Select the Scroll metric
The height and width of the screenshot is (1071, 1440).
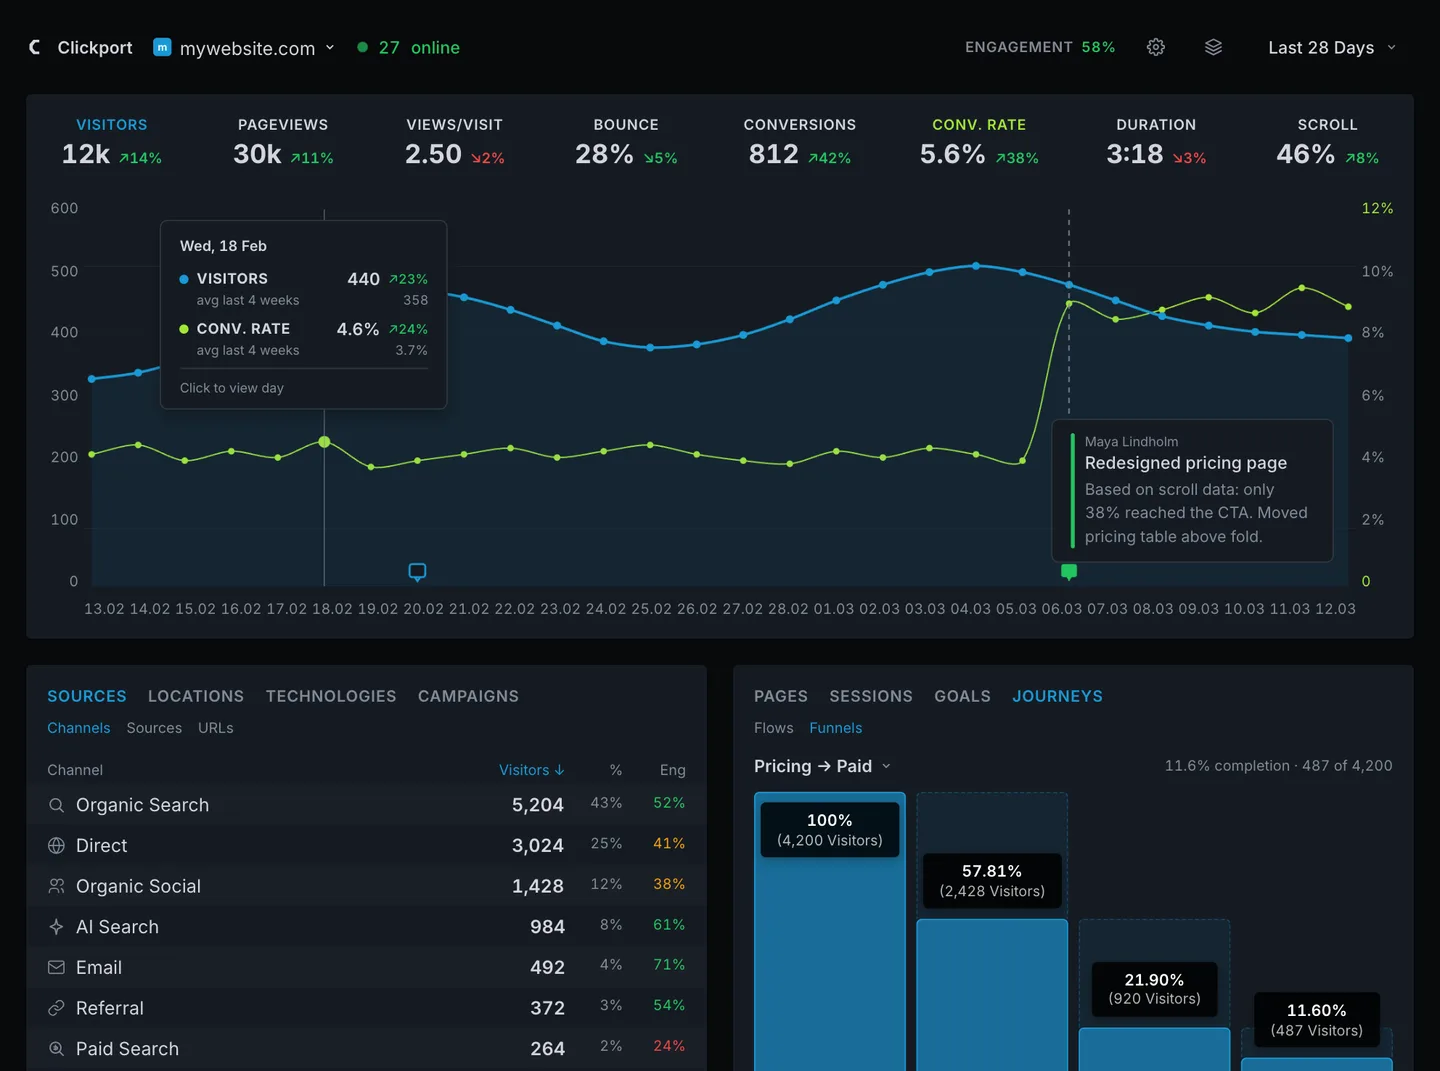tap(1327, 142)
